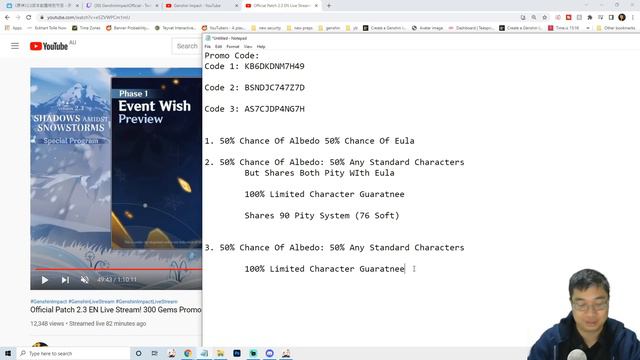The image size is (640, 360).
Task: Bookmark this page with star icon
Action: [x=544, y=18]
